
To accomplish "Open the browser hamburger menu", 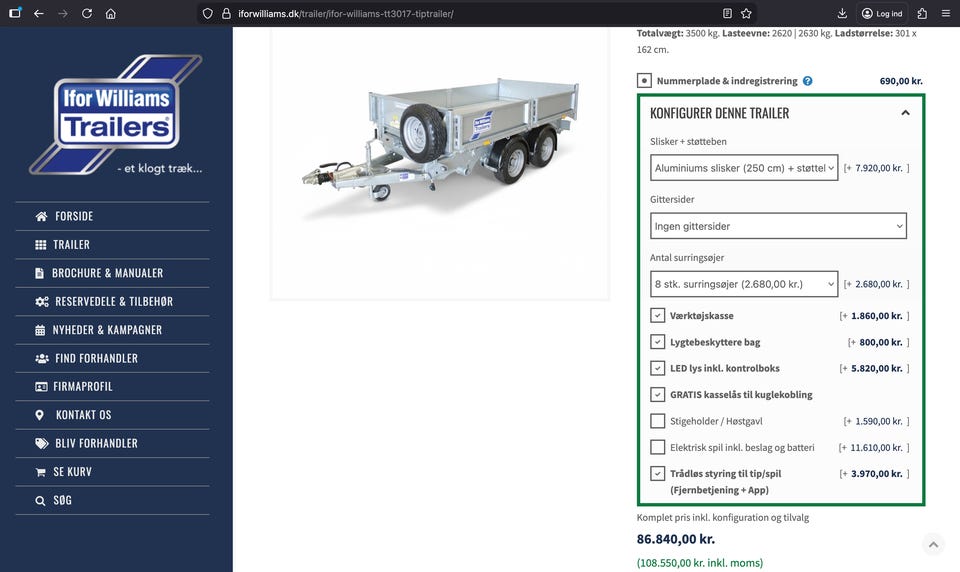I will point(946,13).
